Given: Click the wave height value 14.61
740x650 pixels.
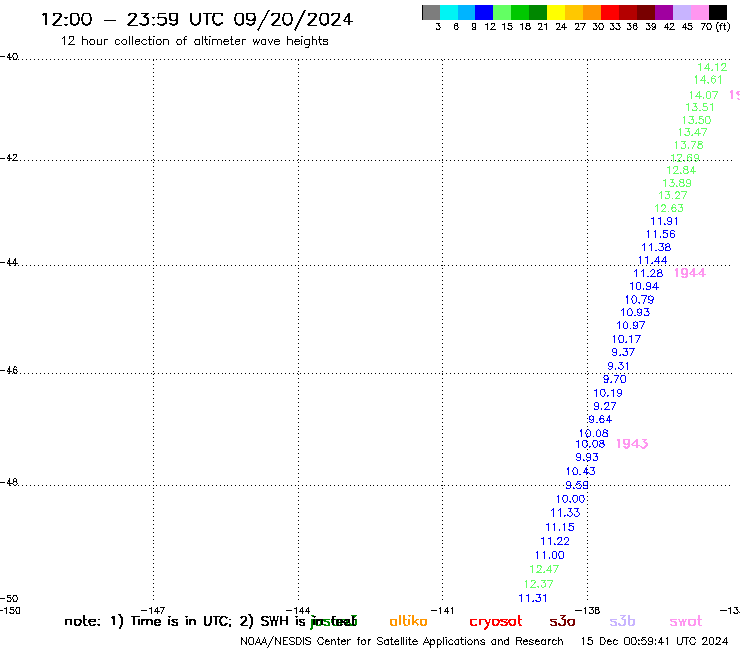Looking at the screenshot, I should tap(708, 80).
